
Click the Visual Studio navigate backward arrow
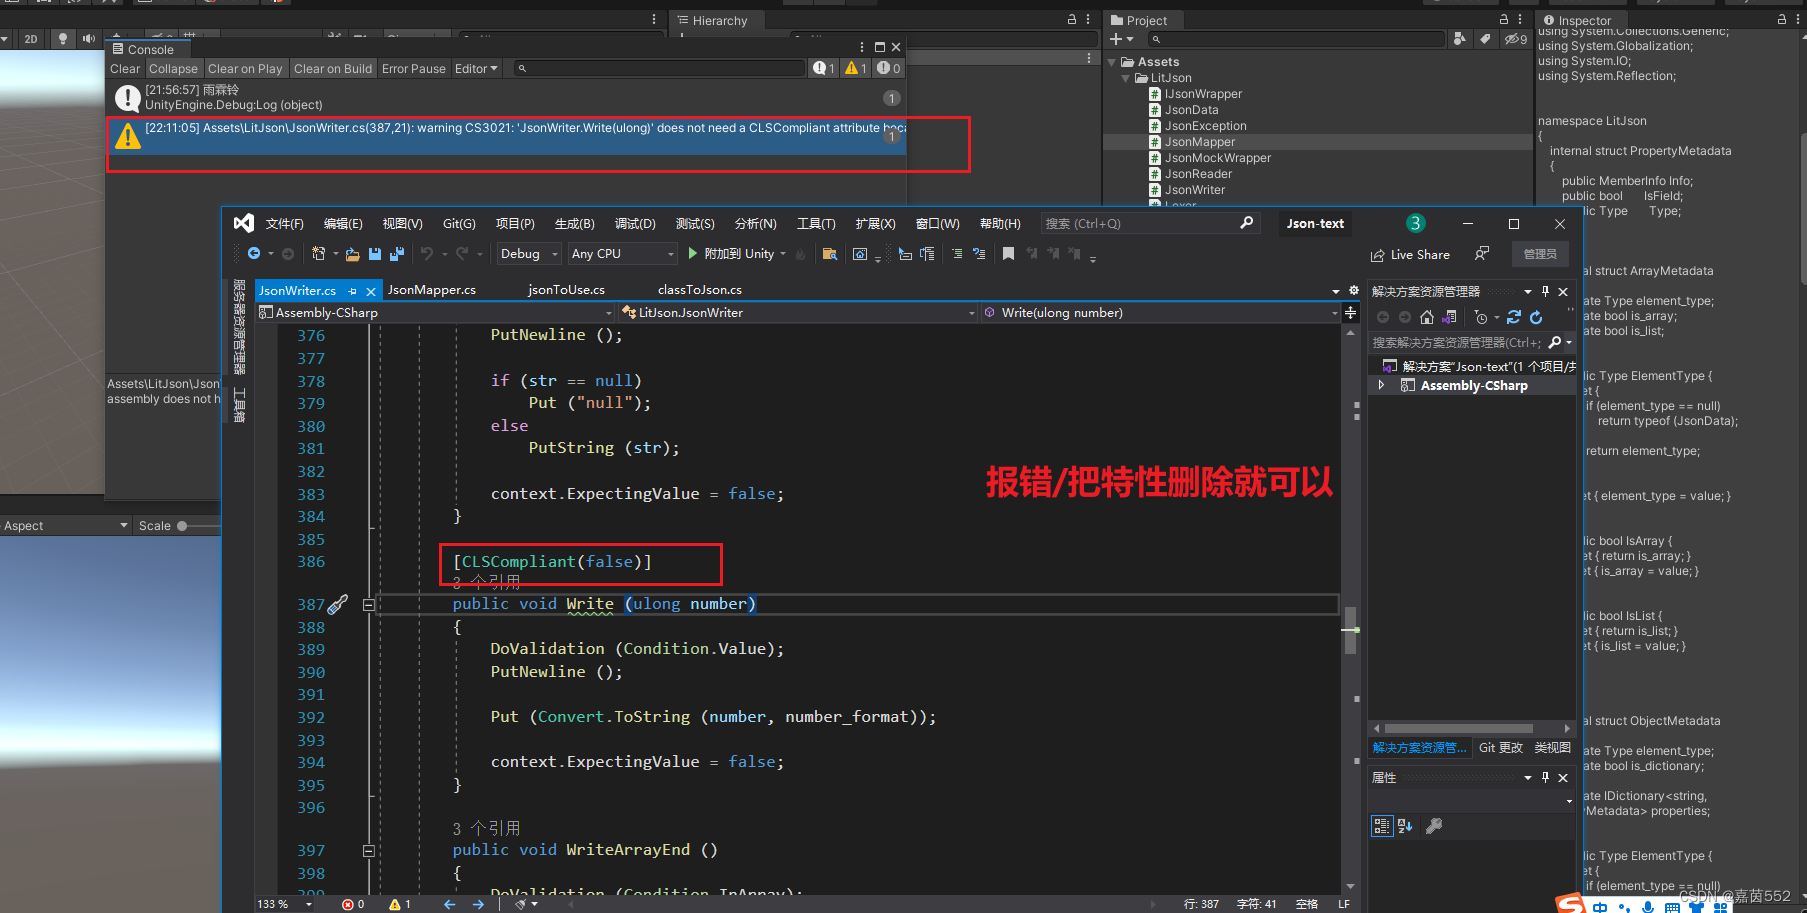point(254,254)
